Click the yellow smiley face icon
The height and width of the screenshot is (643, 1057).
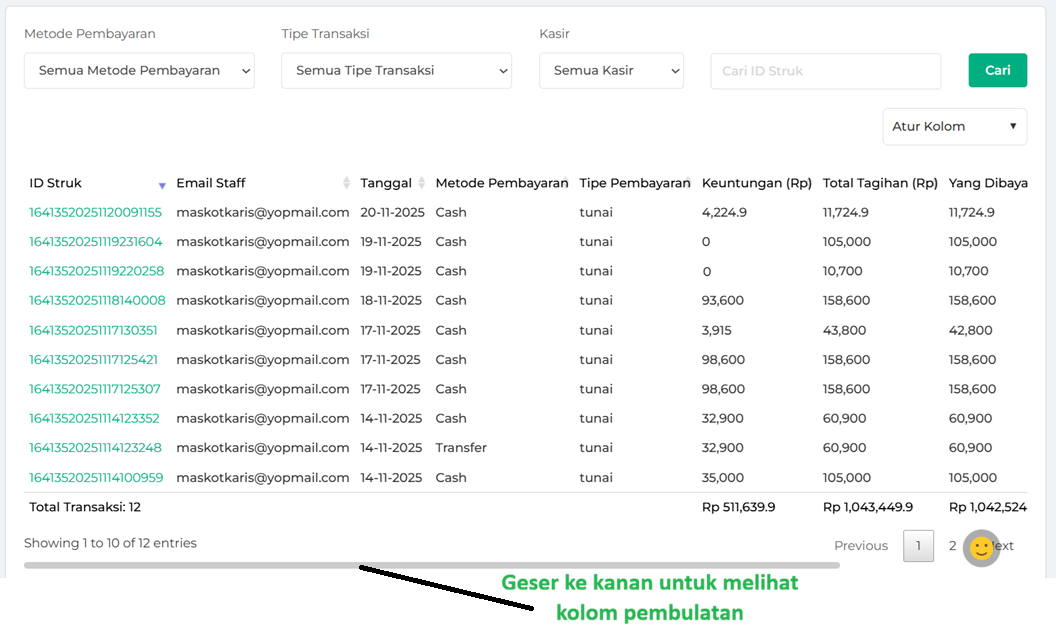tap(981, 548)
